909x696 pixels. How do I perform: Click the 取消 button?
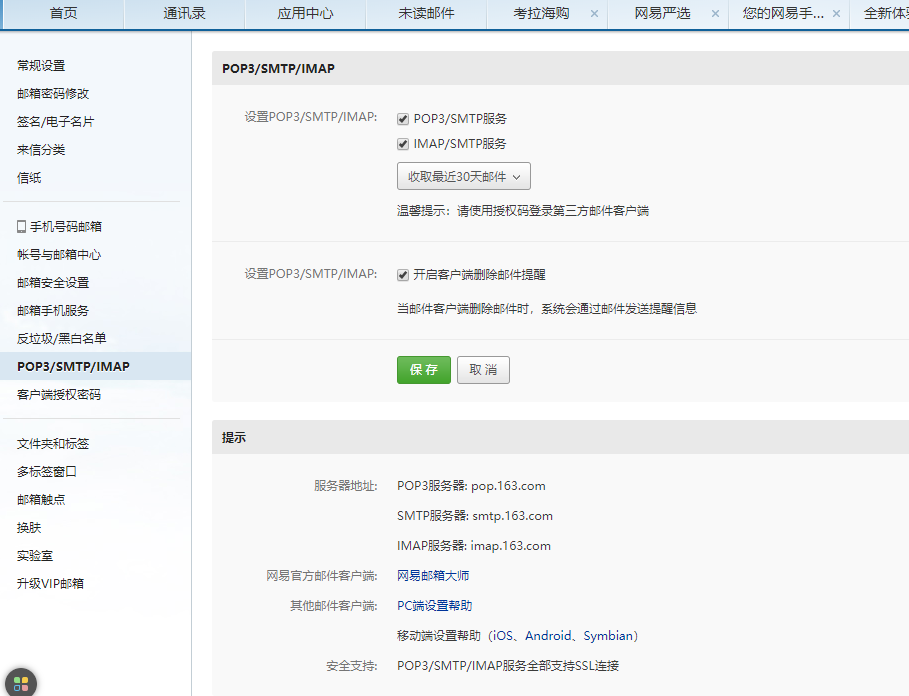(483, 370)
